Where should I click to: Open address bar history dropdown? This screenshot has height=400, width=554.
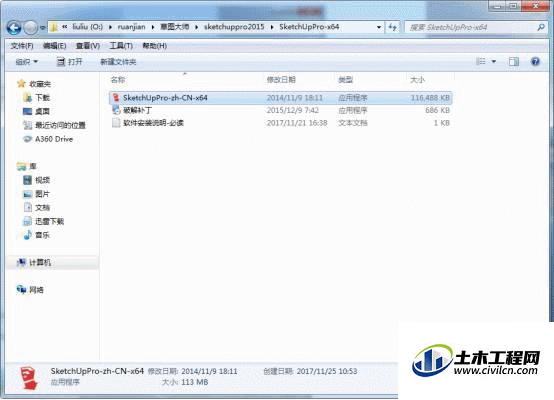click(379, 27)
